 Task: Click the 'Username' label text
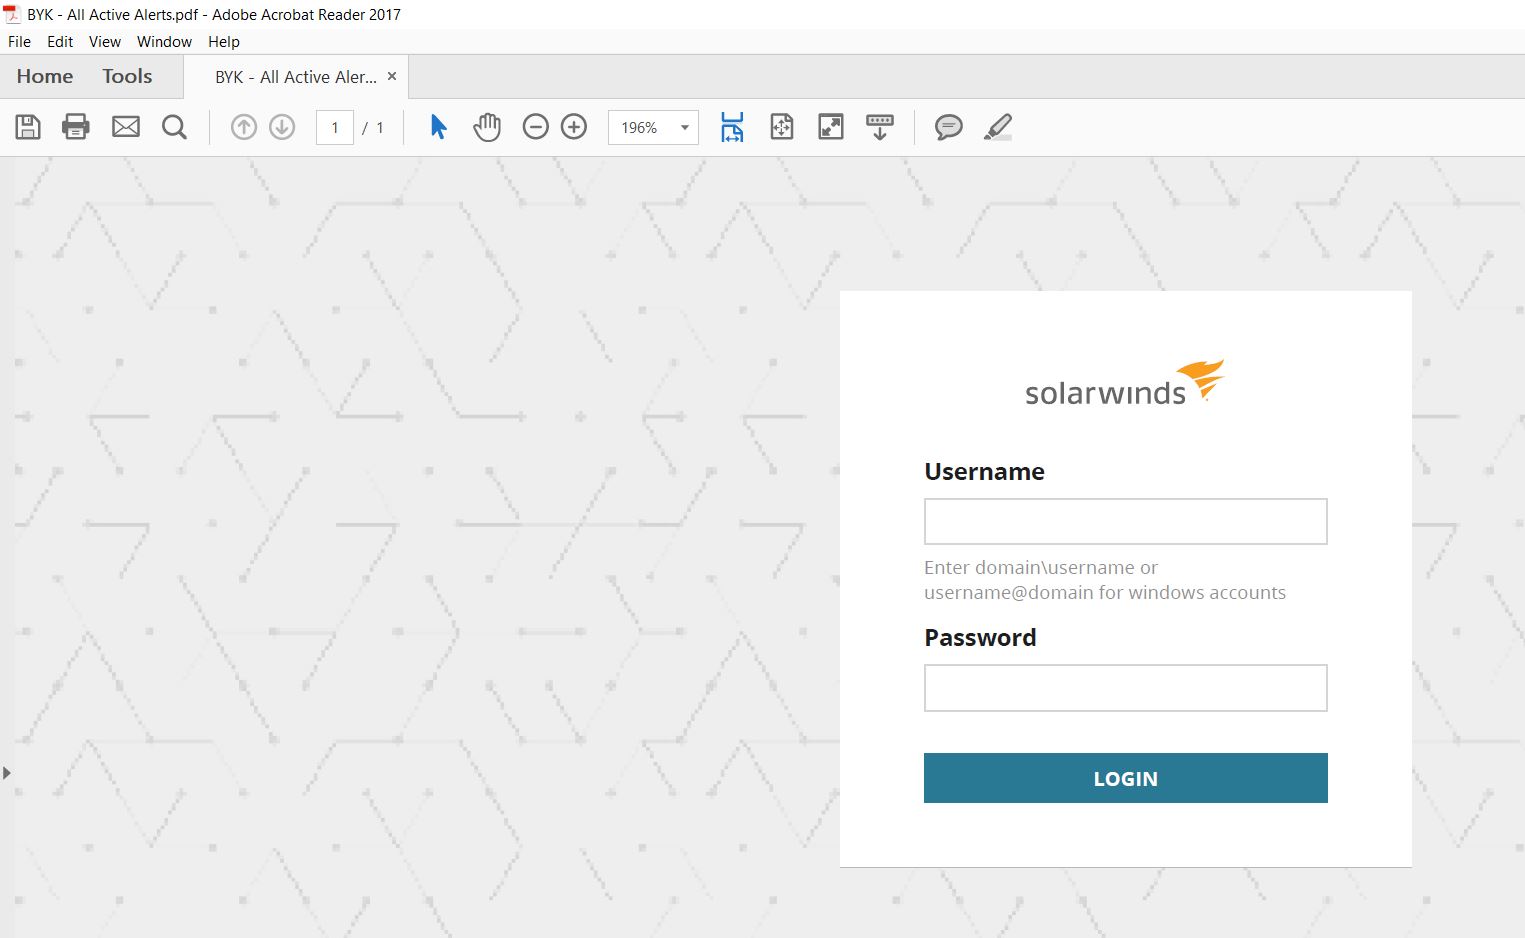point(984,472)
